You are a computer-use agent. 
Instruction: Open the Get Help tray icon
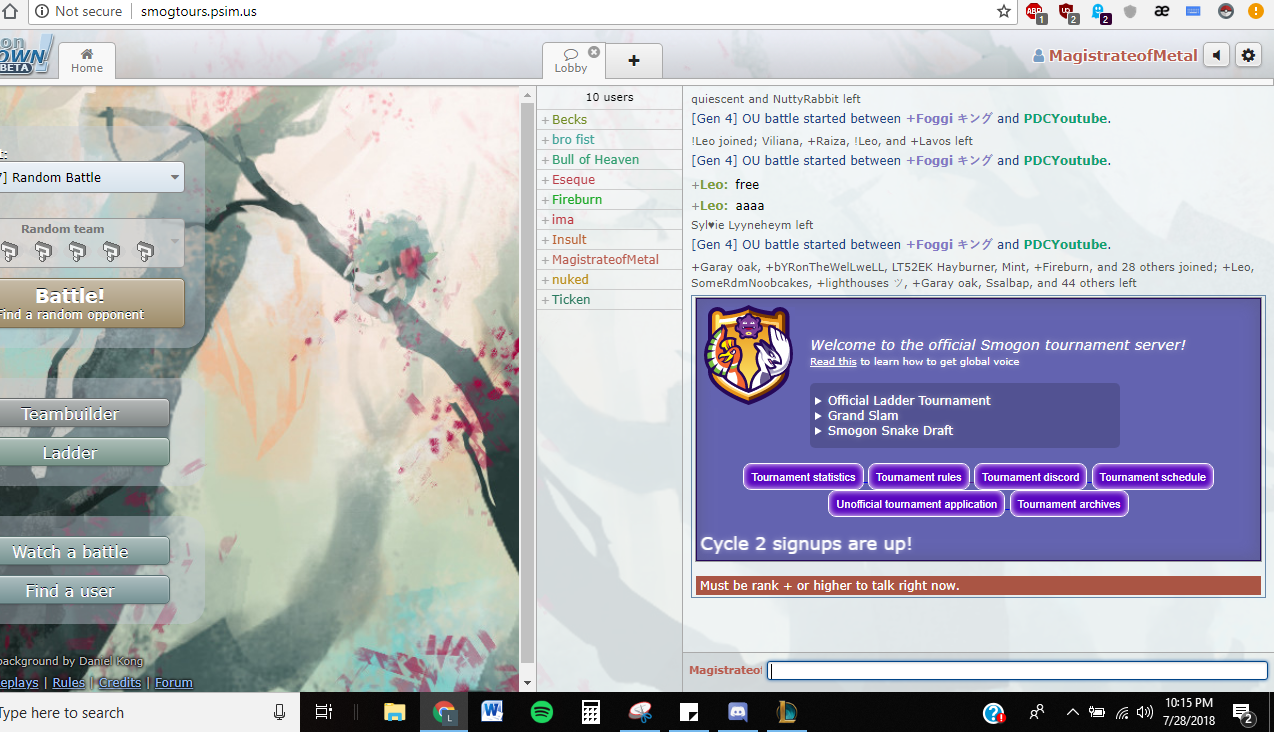(x=993, y=712)
